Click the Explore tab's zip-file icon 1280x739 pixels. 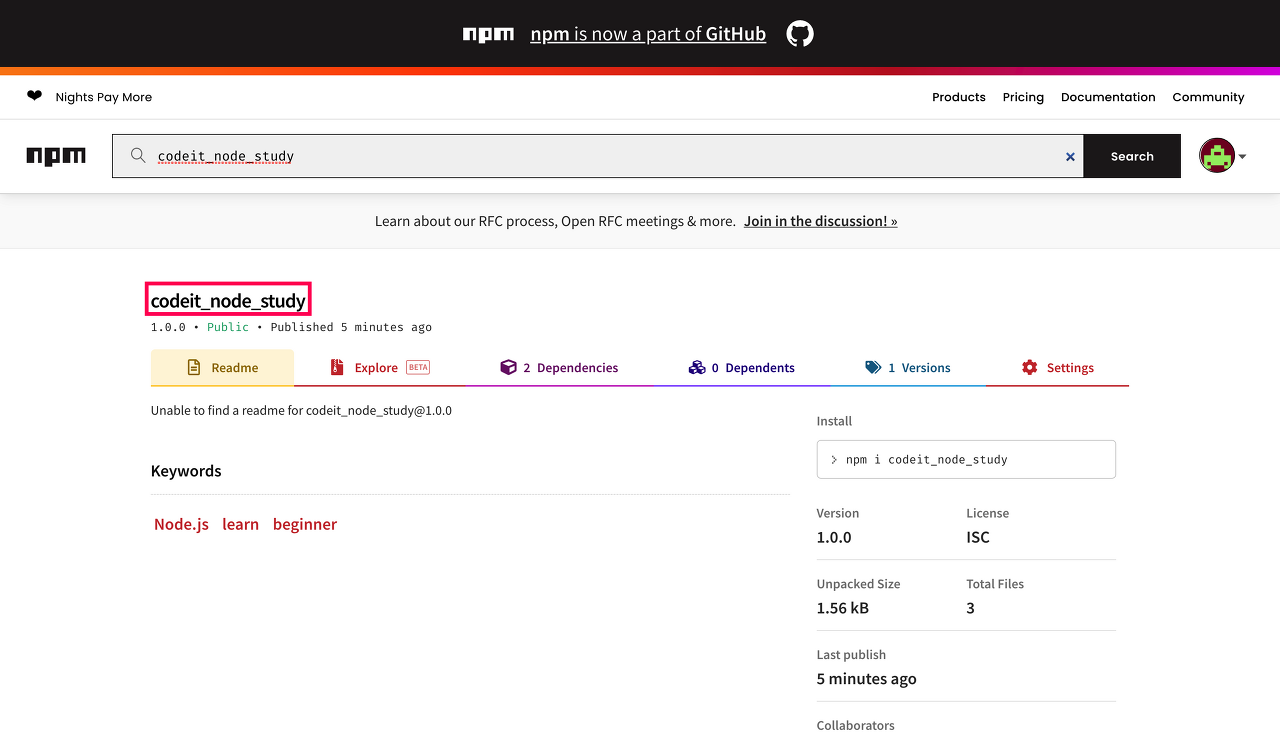pyautogui.click(x=337, y=368)
